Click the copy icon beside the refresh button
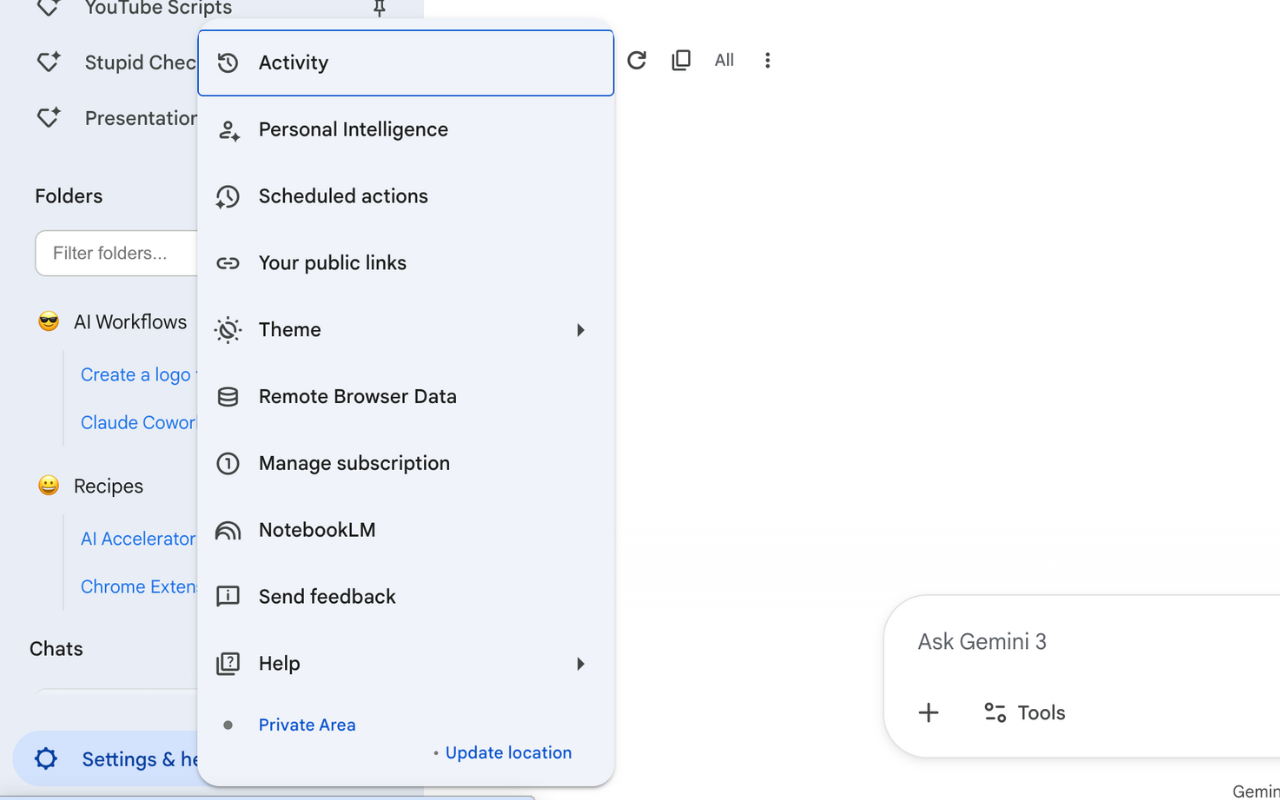 [x=681, y=60]
